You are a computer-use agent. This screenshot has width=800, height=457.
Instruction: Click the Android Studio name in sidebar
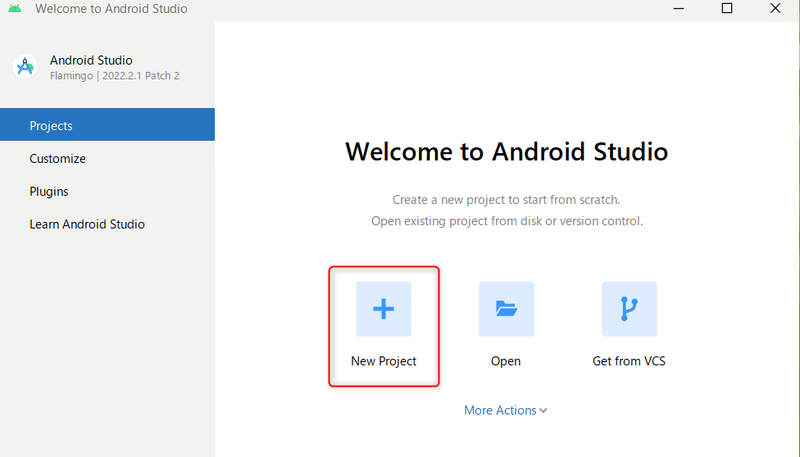point(91,60)
